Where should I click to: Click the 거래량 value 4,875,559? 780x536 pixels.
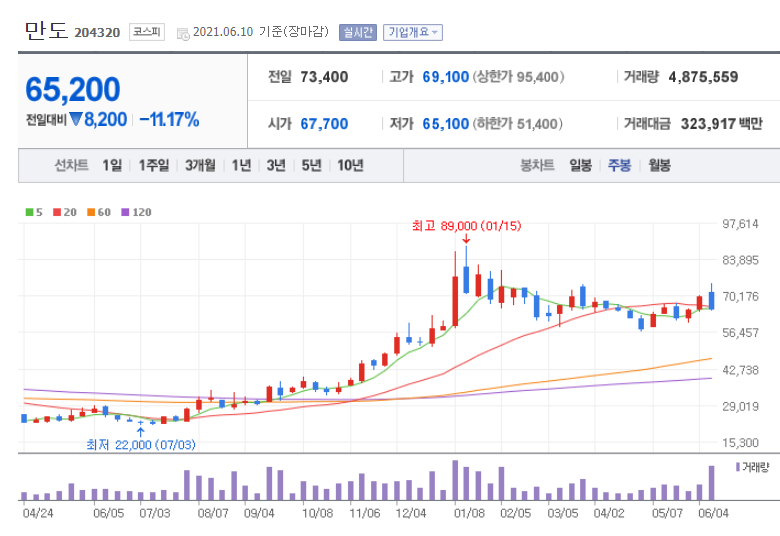tap(703, 77)
